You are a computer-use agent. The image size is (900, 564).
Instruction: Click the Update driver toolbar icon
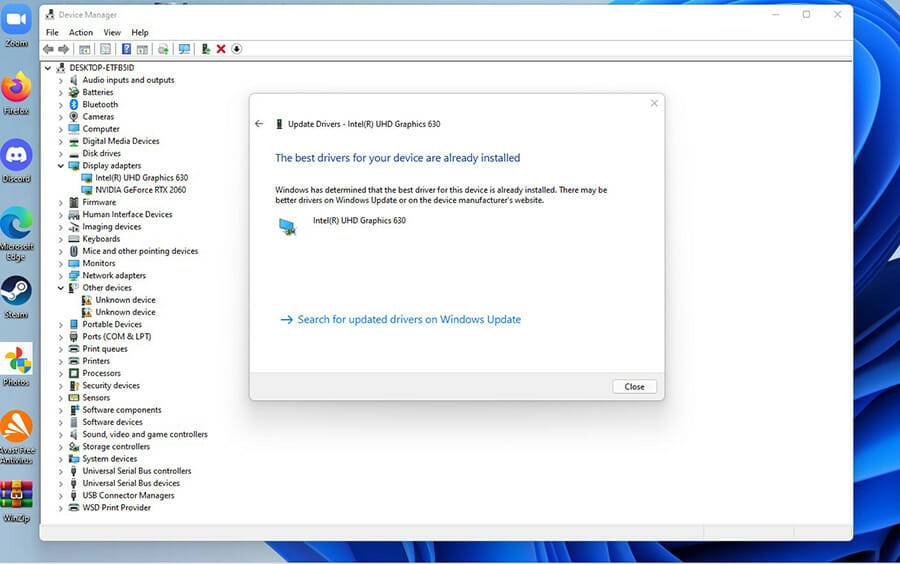[x=205, y=49]
